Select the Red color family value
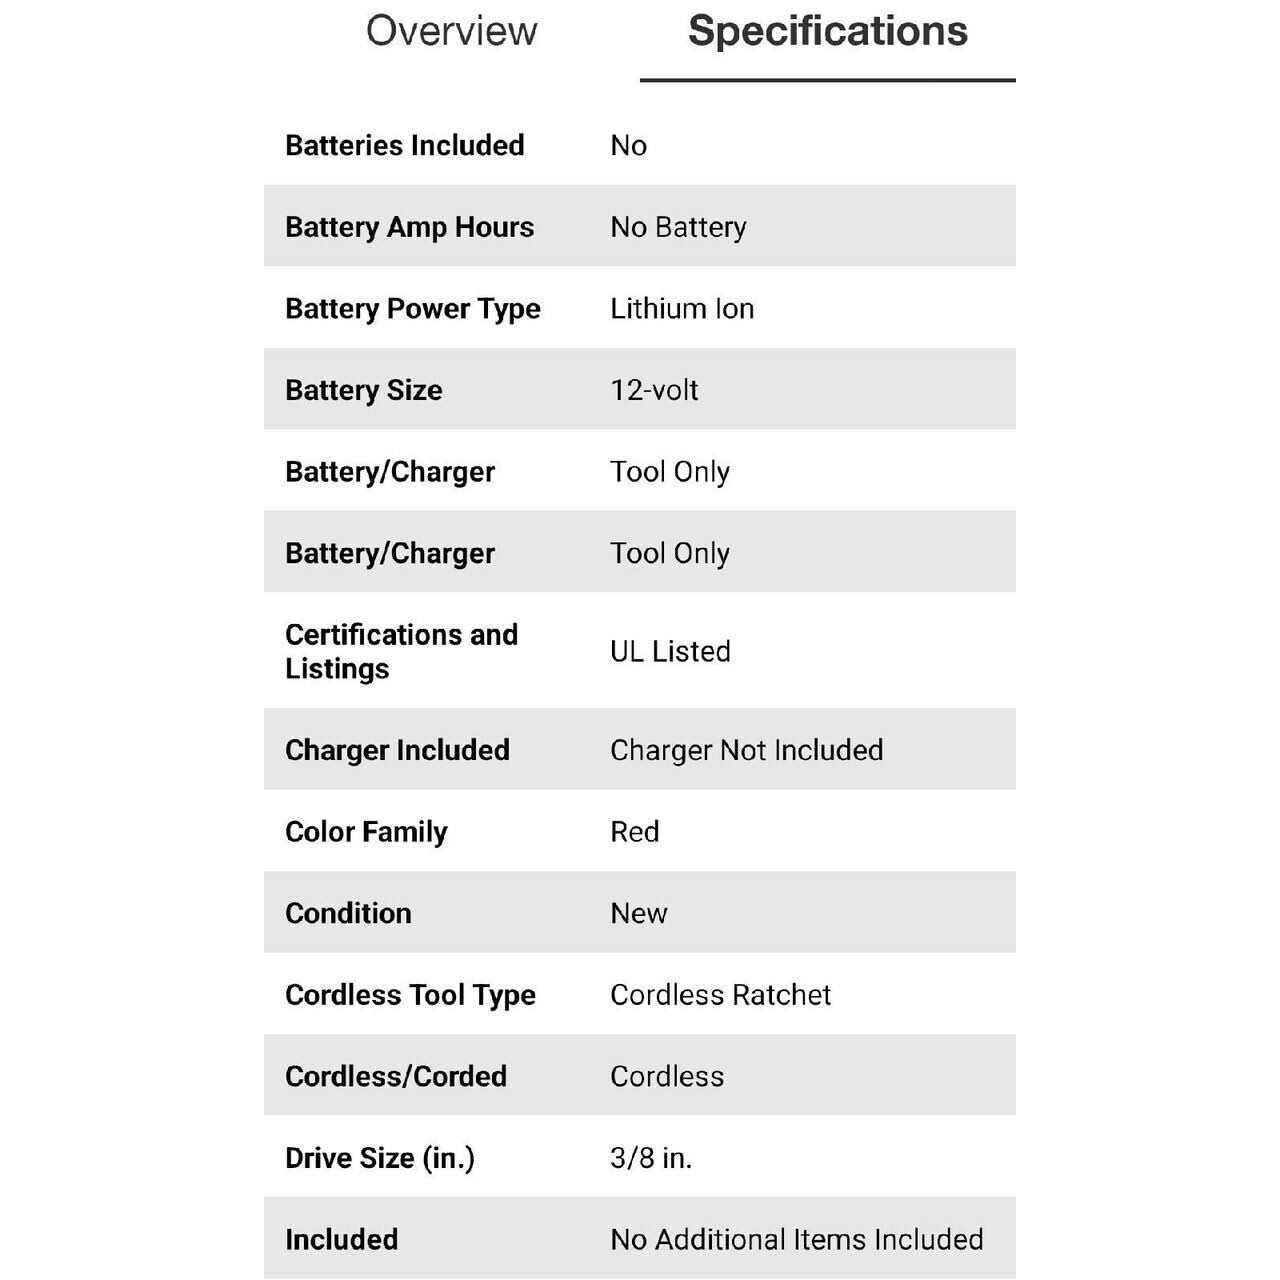Screen dimensions: 1280x1280 (x=634, y=832)
